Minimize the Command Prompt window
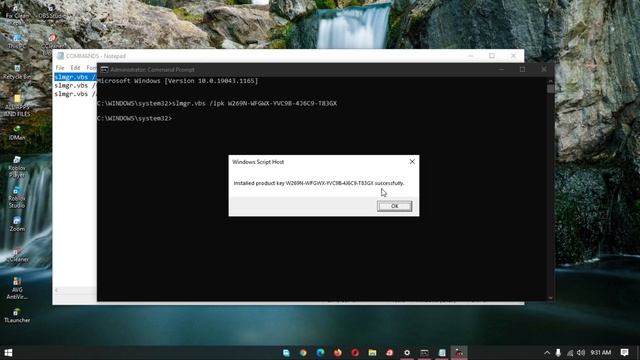 click(501, 69)
